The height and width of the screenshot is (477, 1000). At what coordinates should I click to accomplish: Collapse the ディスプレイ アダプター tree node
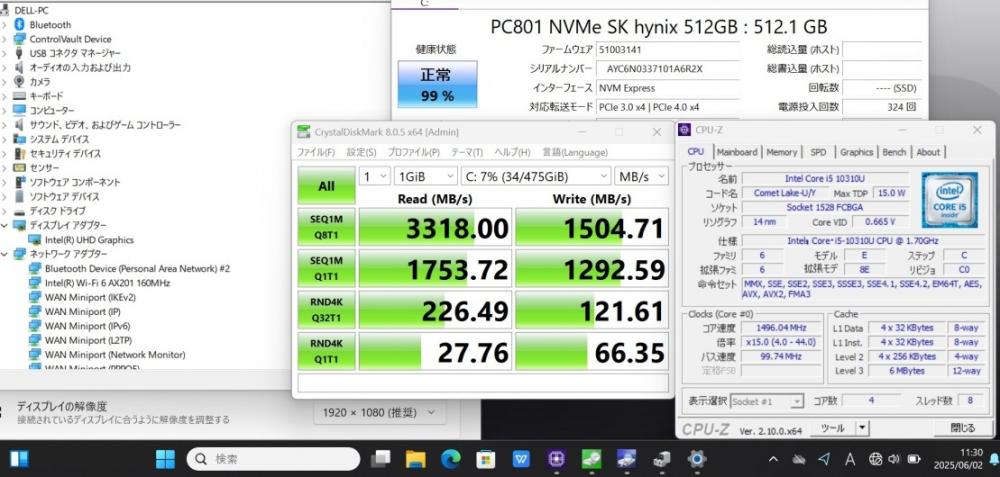tap(5, 225)
